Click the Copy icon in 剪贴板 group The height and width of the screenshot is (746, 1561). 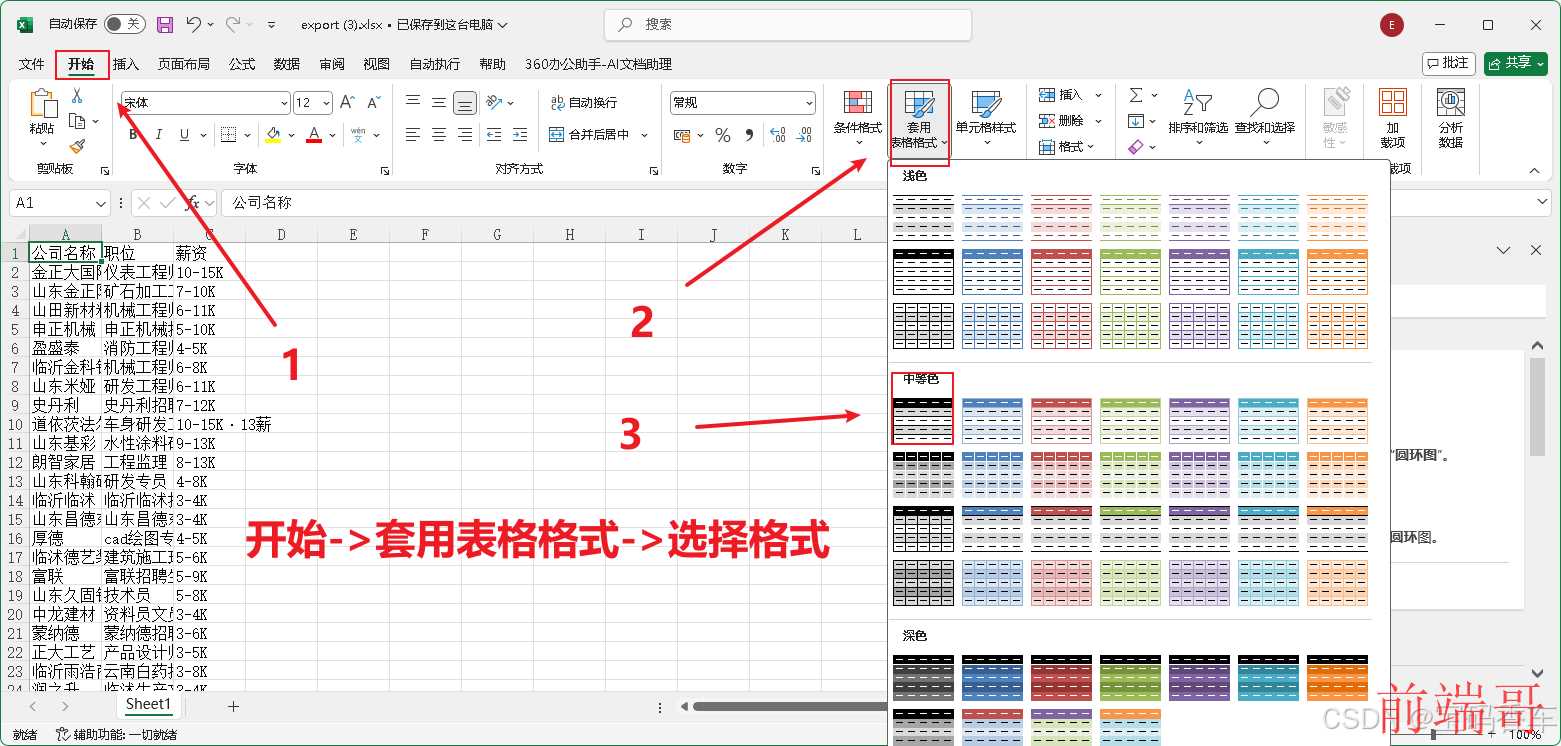coord(77,121)
